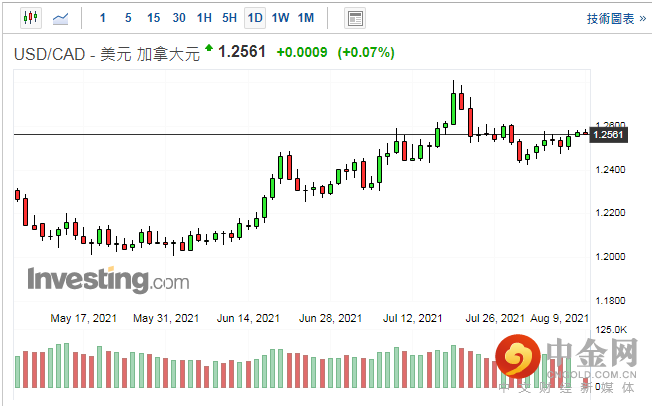This screenshot has width=652, height=406.
Task: Click the Jun 28, 2021 date label
Action: [330, 318]
